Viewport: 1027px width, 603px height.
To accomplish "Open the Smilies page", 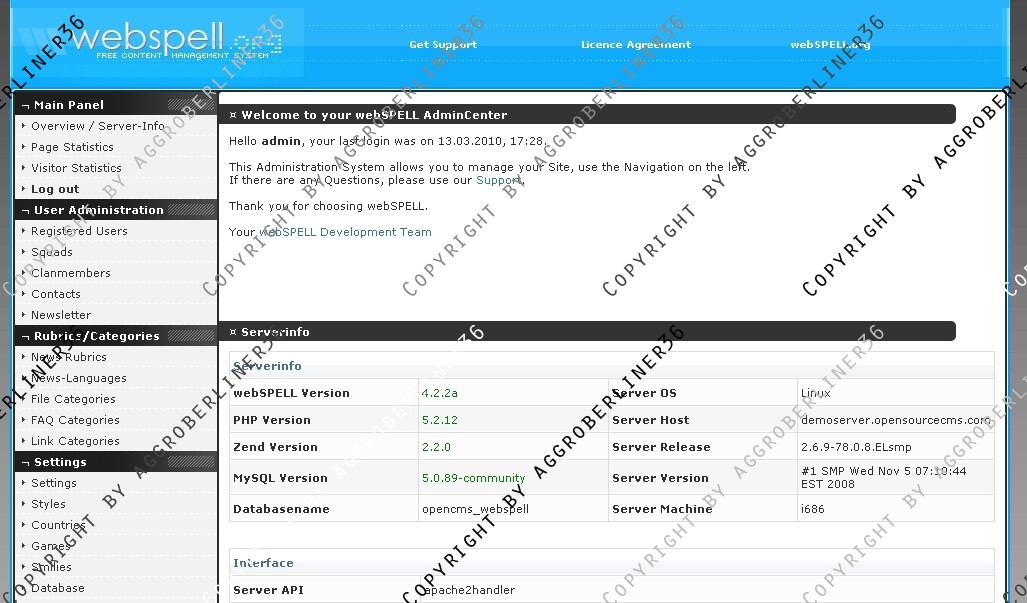I will [51, 566].
